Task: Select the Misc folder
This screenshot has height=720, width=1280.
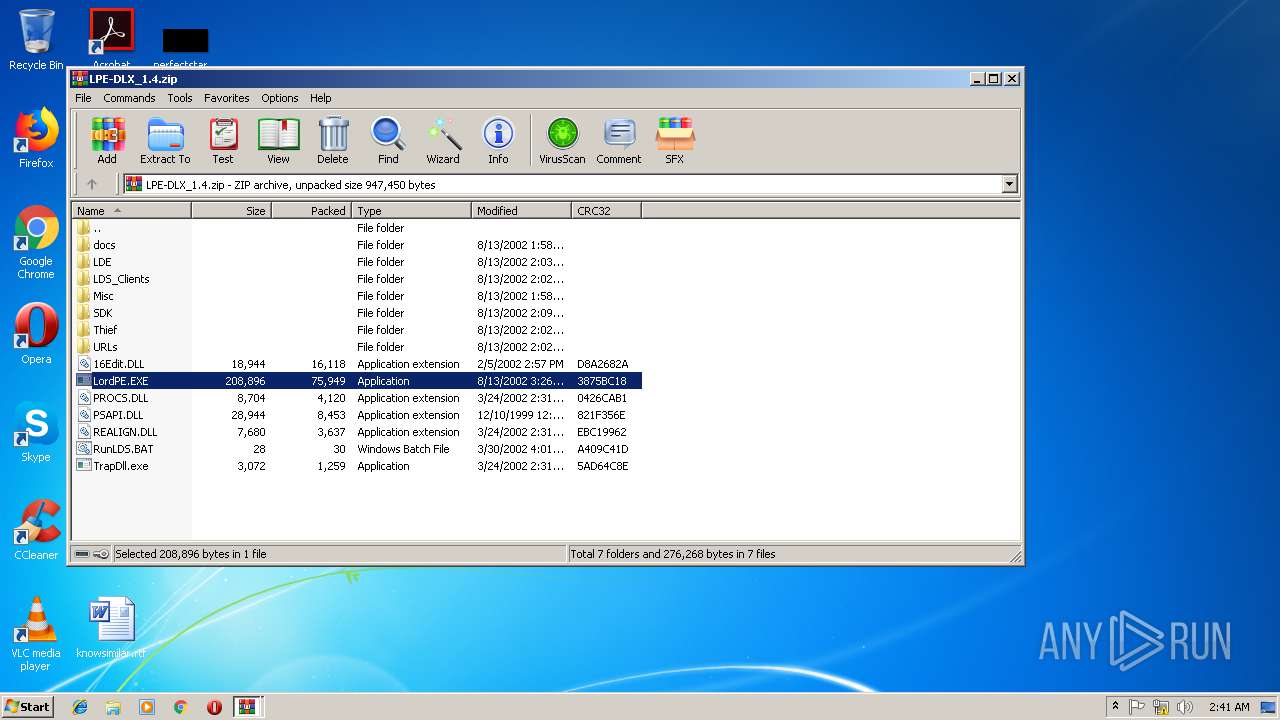Action: (x=358, y=296)
